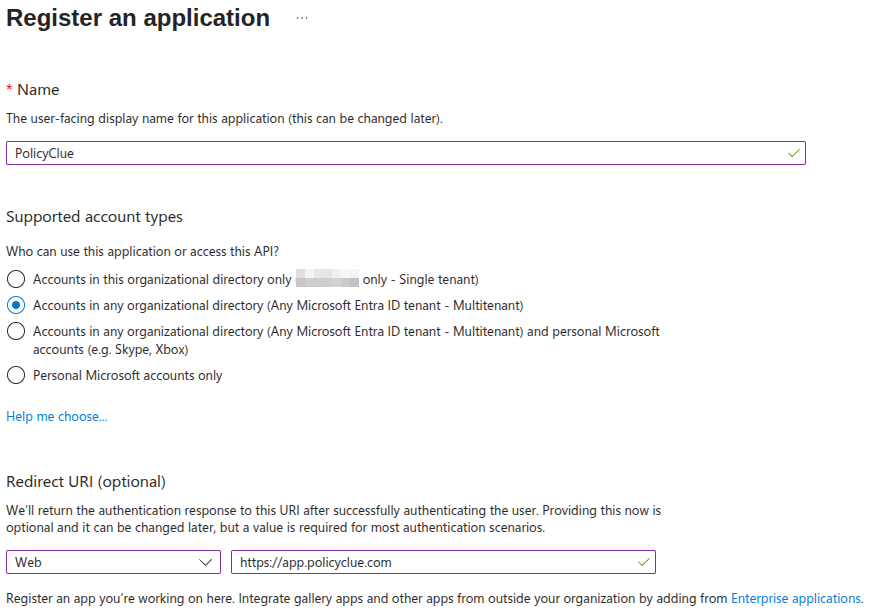The image size is (891, 615).
Task: Click the 'Who can use this application' question text
Action: tap(143, 251)
